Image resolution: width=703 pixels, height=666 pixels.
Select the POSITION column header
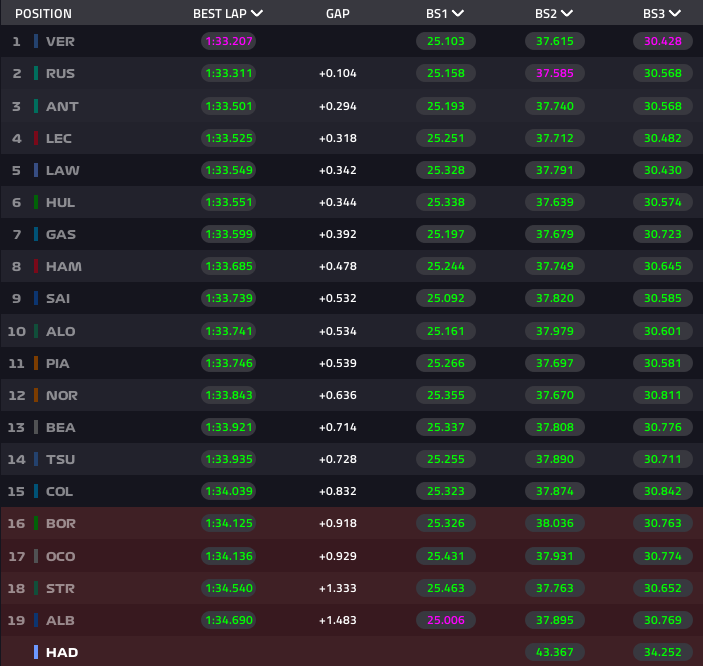point(43,14)
